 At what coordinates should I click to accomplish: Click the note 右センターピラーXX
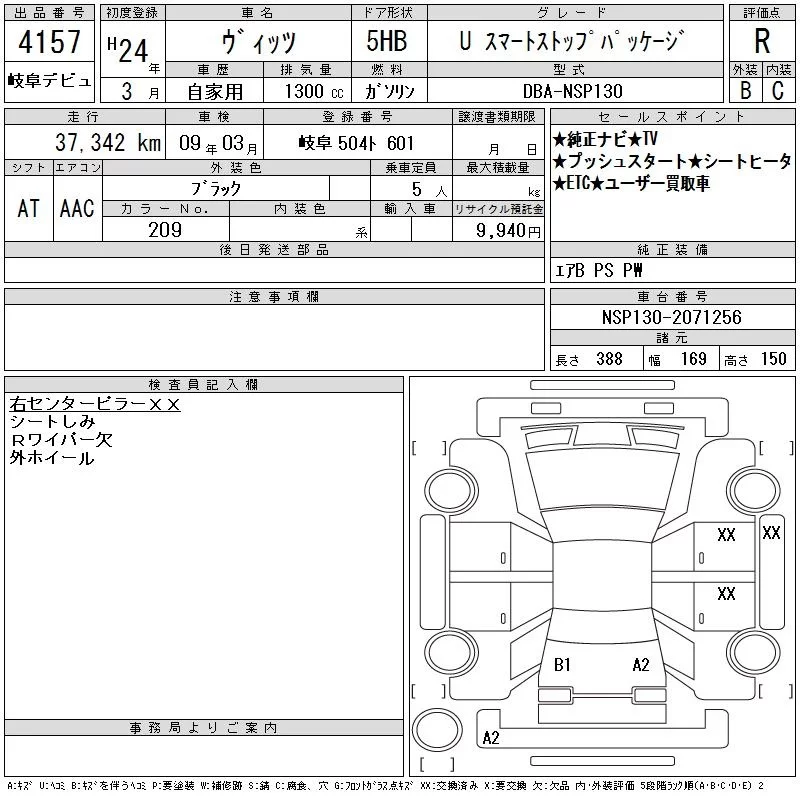click(x=95, y=404)
